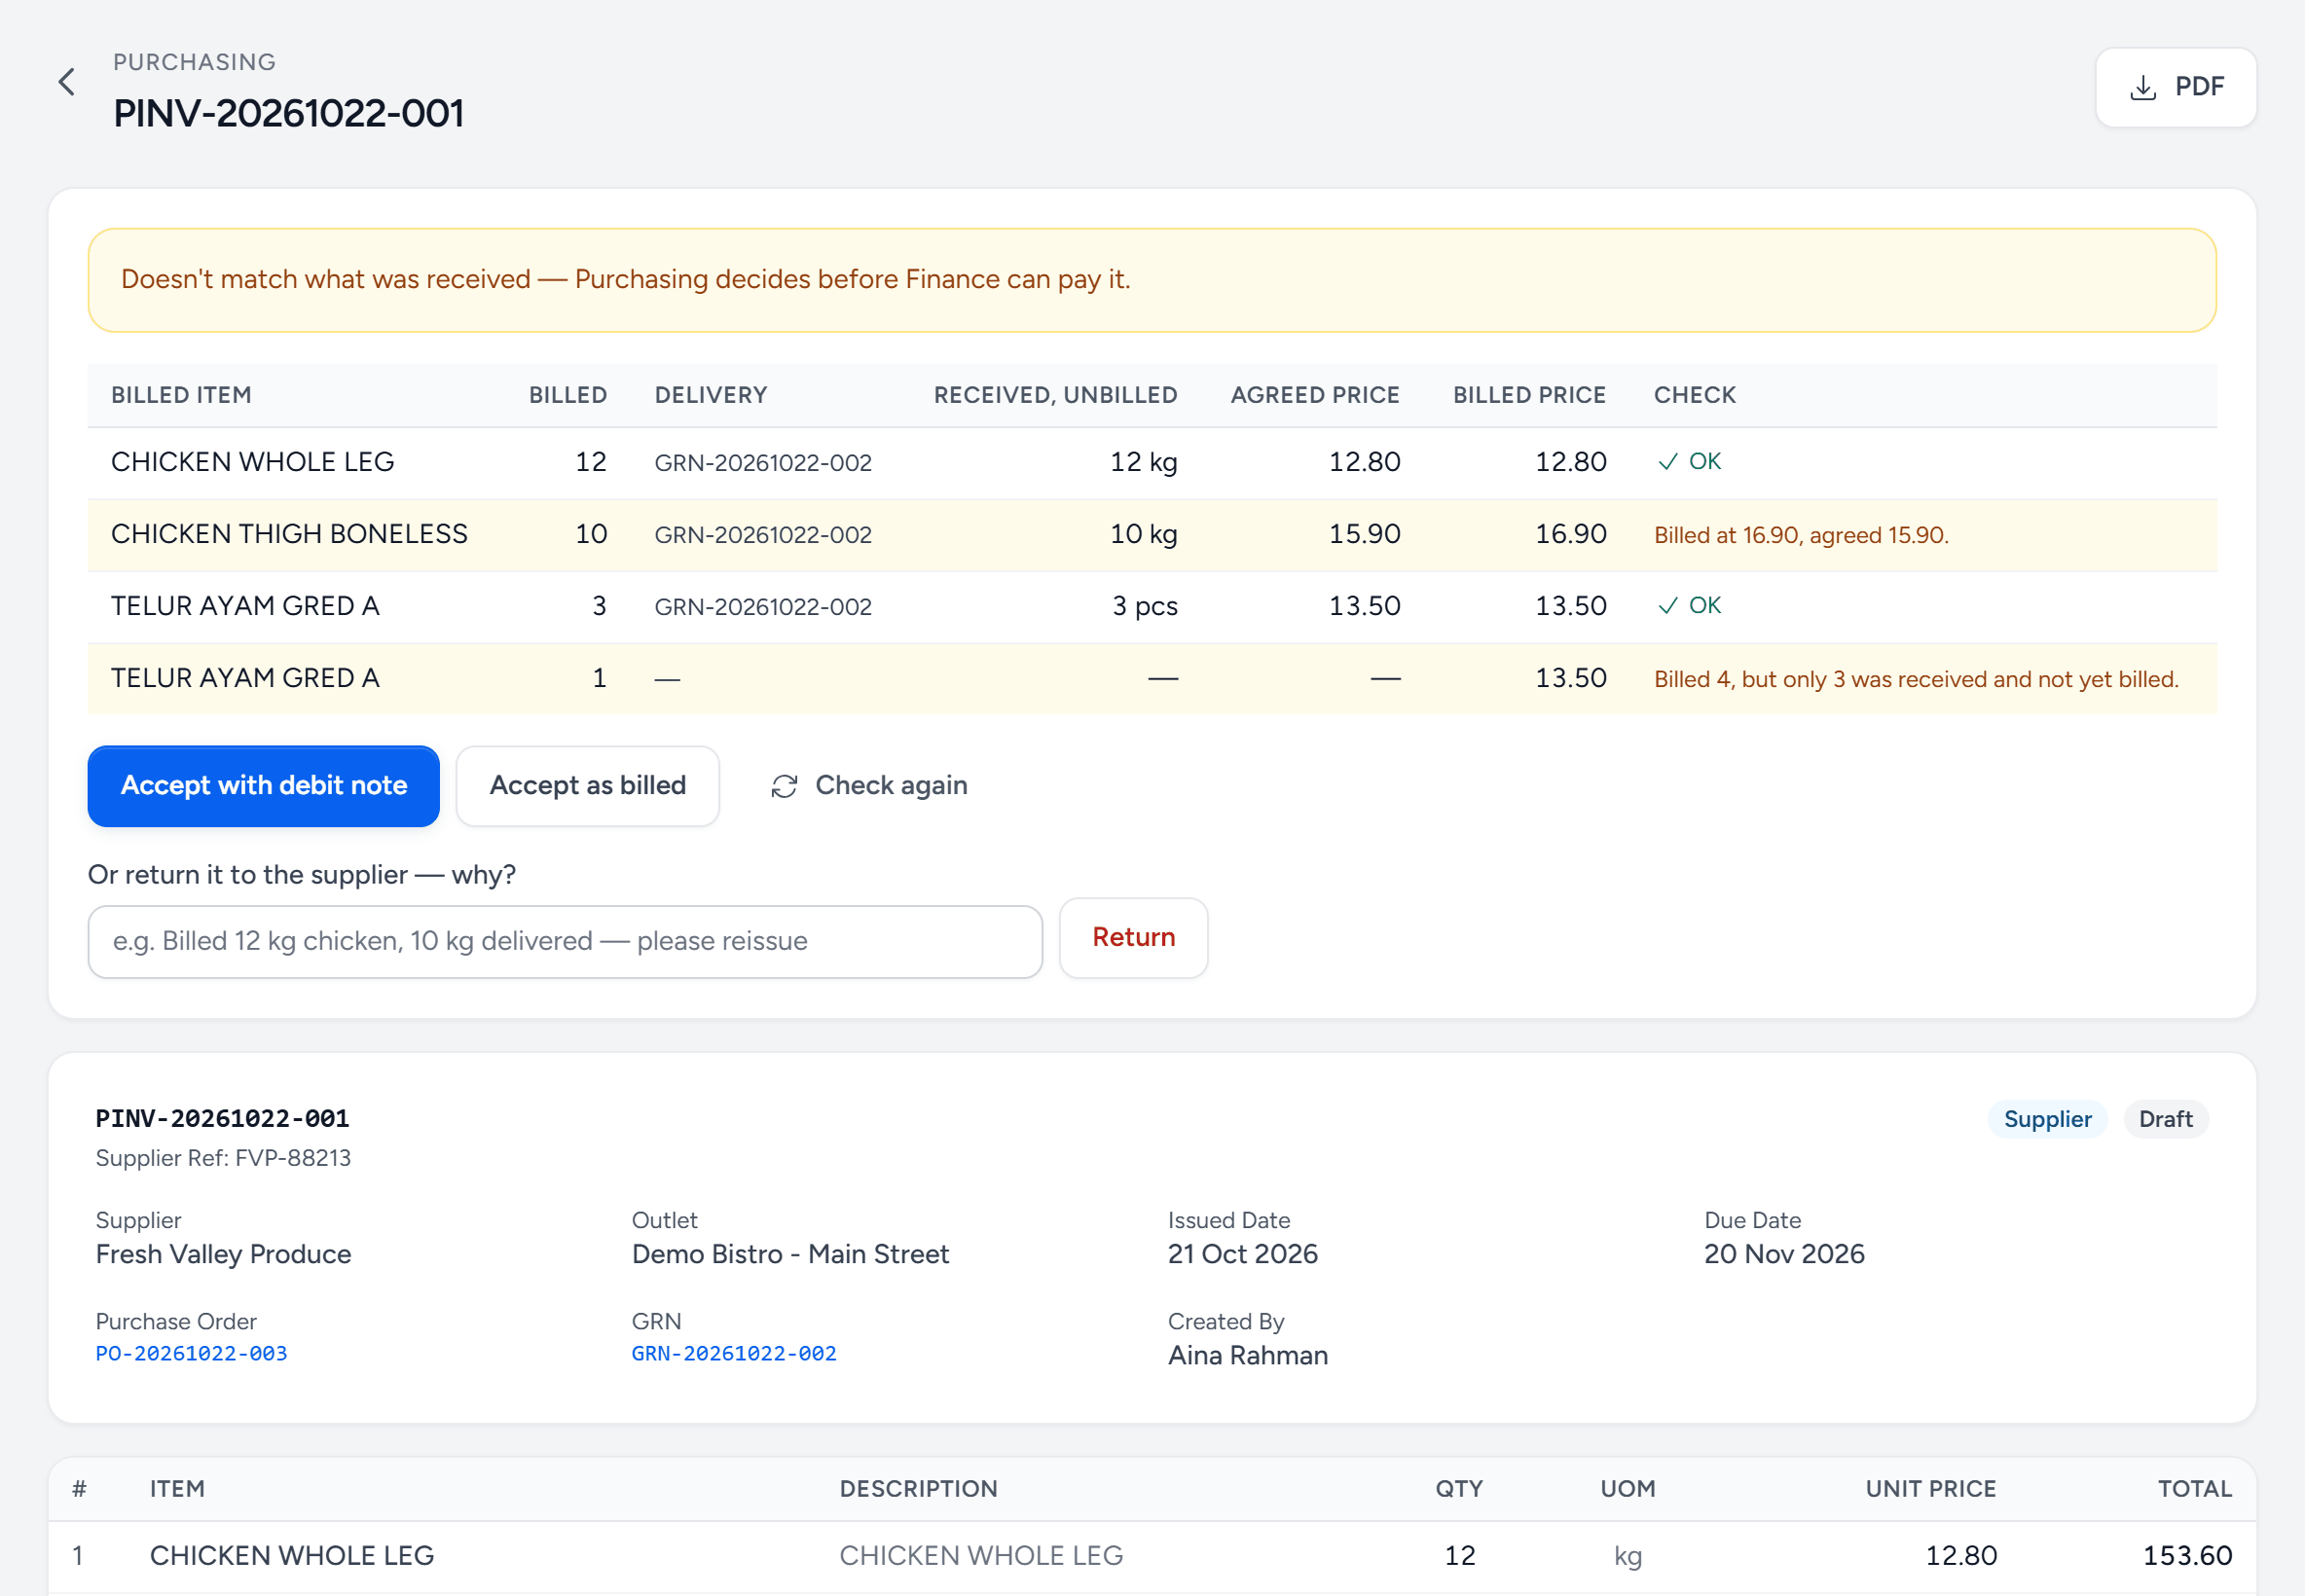Click OK check for CHICKEN WHOLE LEG row

coord(1690,462)
